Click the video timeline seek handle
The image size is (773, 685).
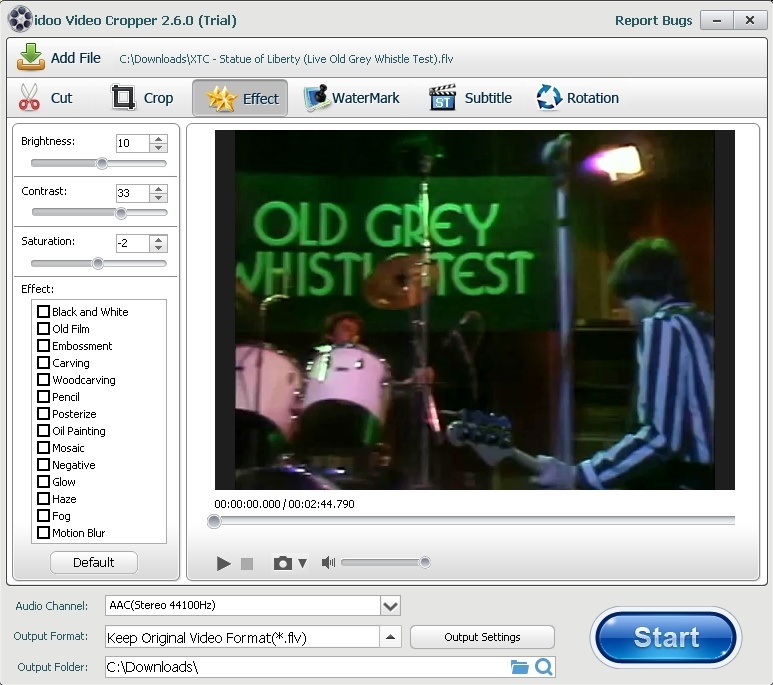pos(214,521)
